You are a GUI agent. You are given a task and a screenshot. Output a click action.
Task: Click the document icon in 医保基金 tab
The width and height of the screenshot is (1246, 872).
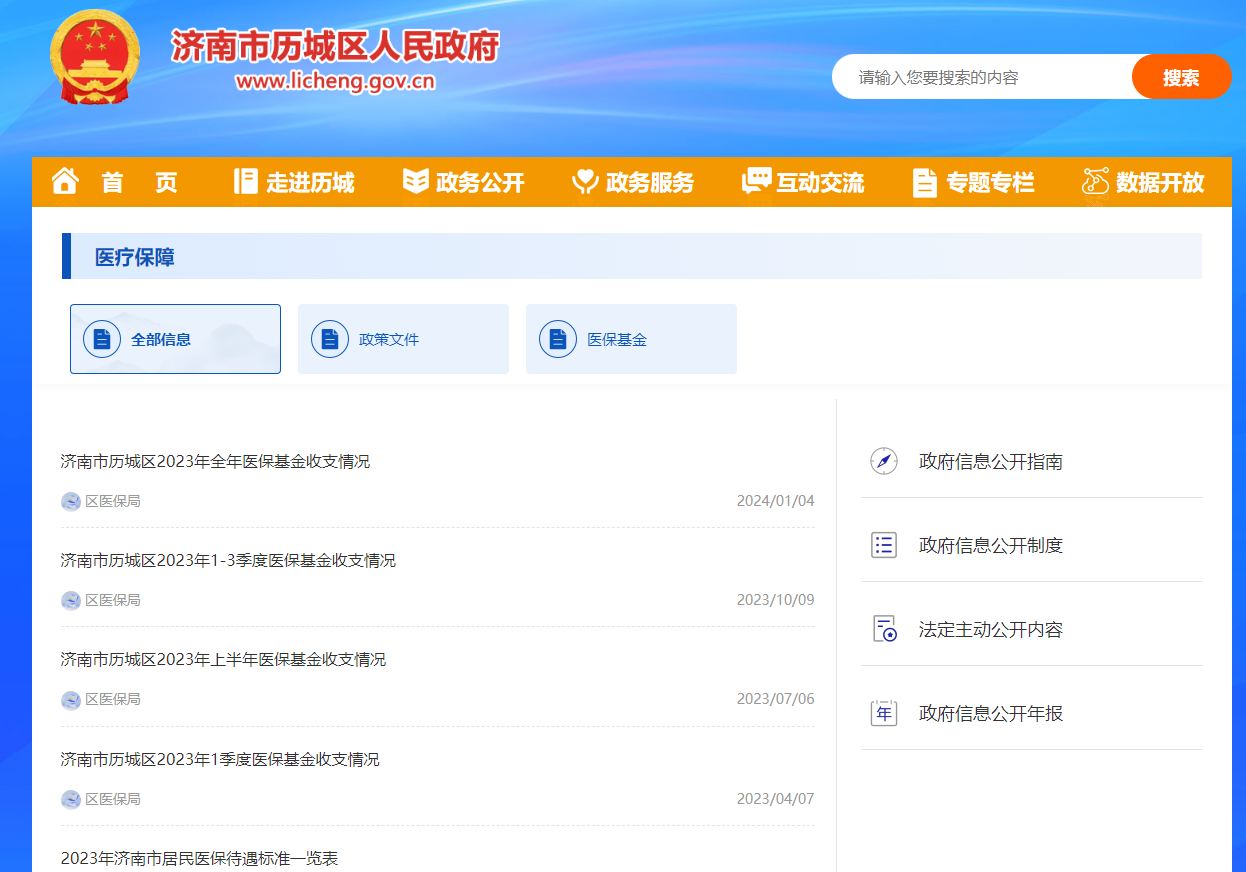(x=558, y=339)
